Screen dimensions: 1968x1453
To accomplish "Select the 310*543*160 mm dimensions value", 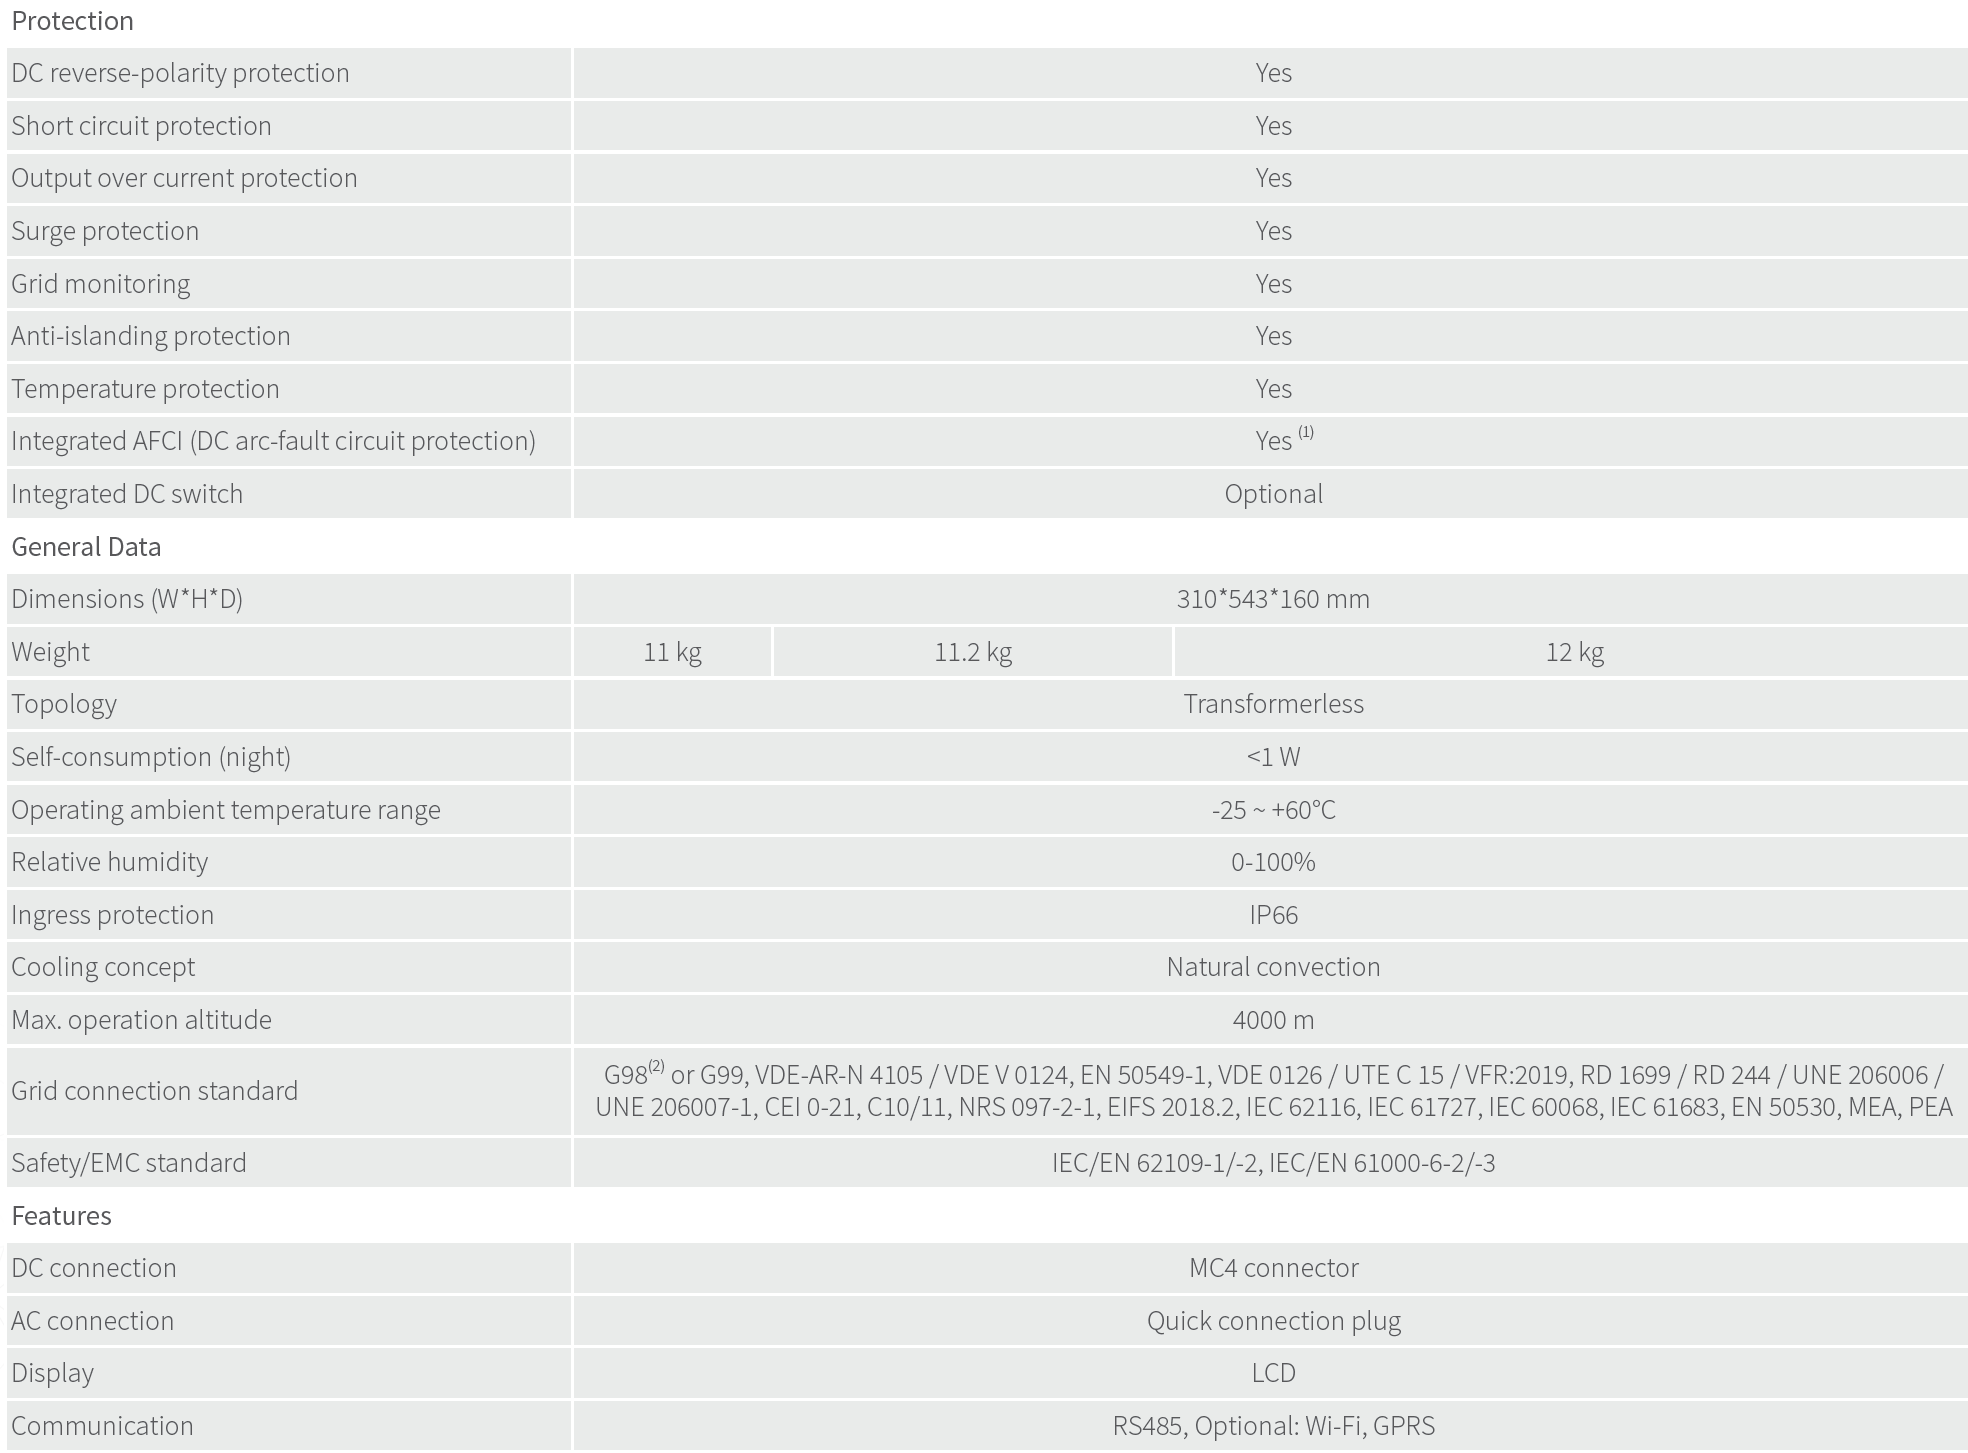I will click(1273, 599).
